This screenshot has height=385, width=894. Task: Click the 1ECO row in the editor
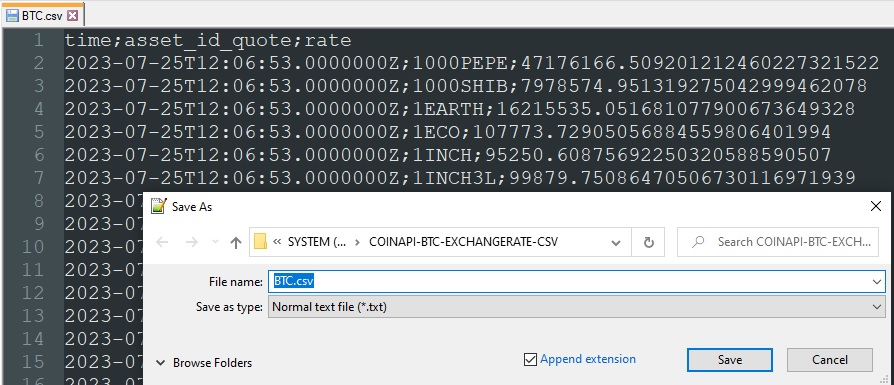[448, 132]
